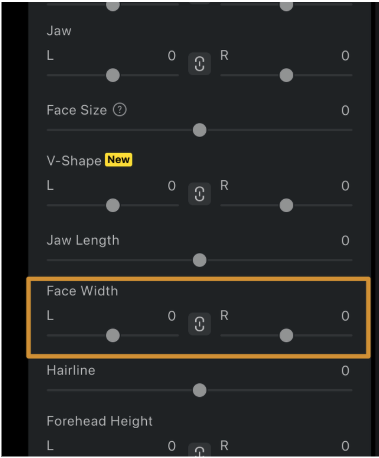Toggle the Face Width left-right link icon

(199, 324)
